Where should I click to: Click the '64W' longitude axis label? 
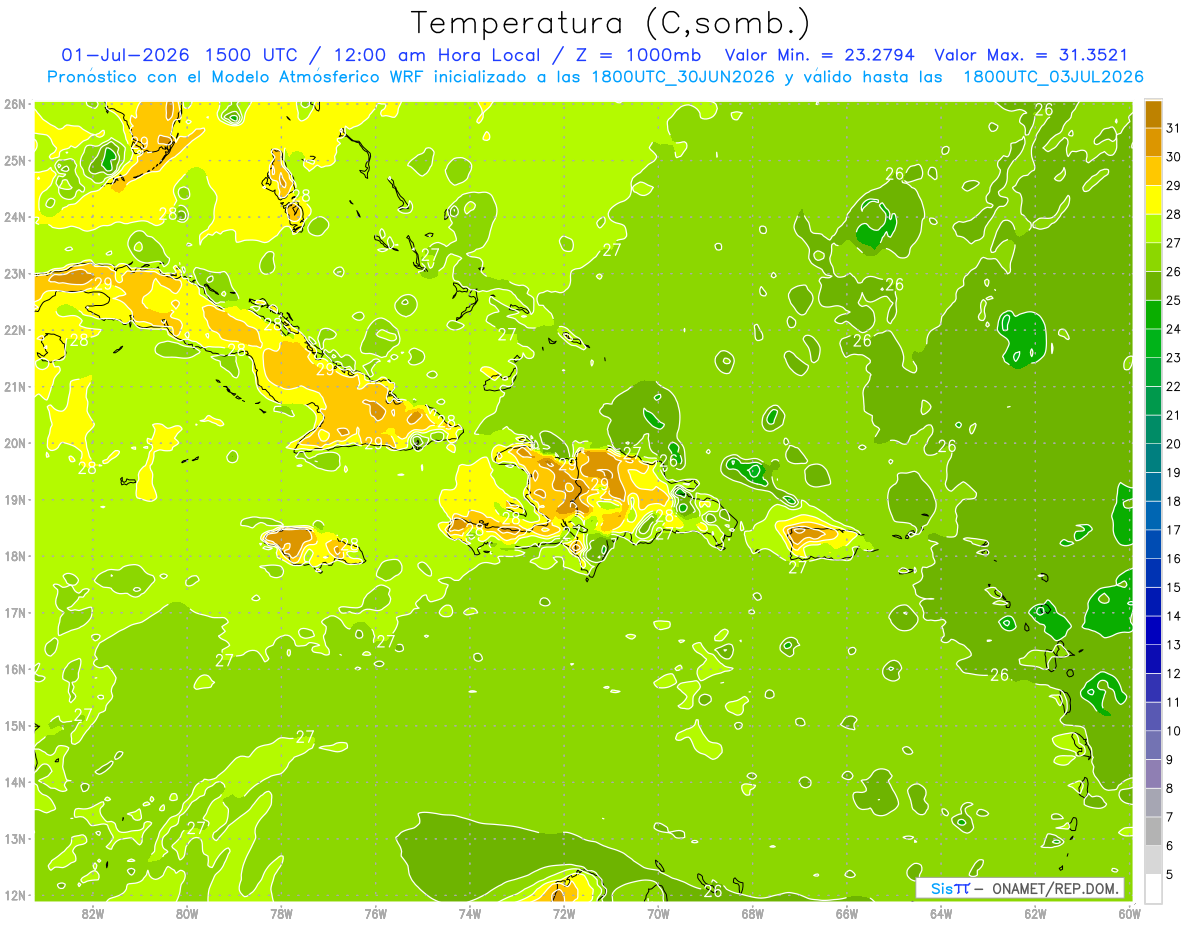click(941, 914)
